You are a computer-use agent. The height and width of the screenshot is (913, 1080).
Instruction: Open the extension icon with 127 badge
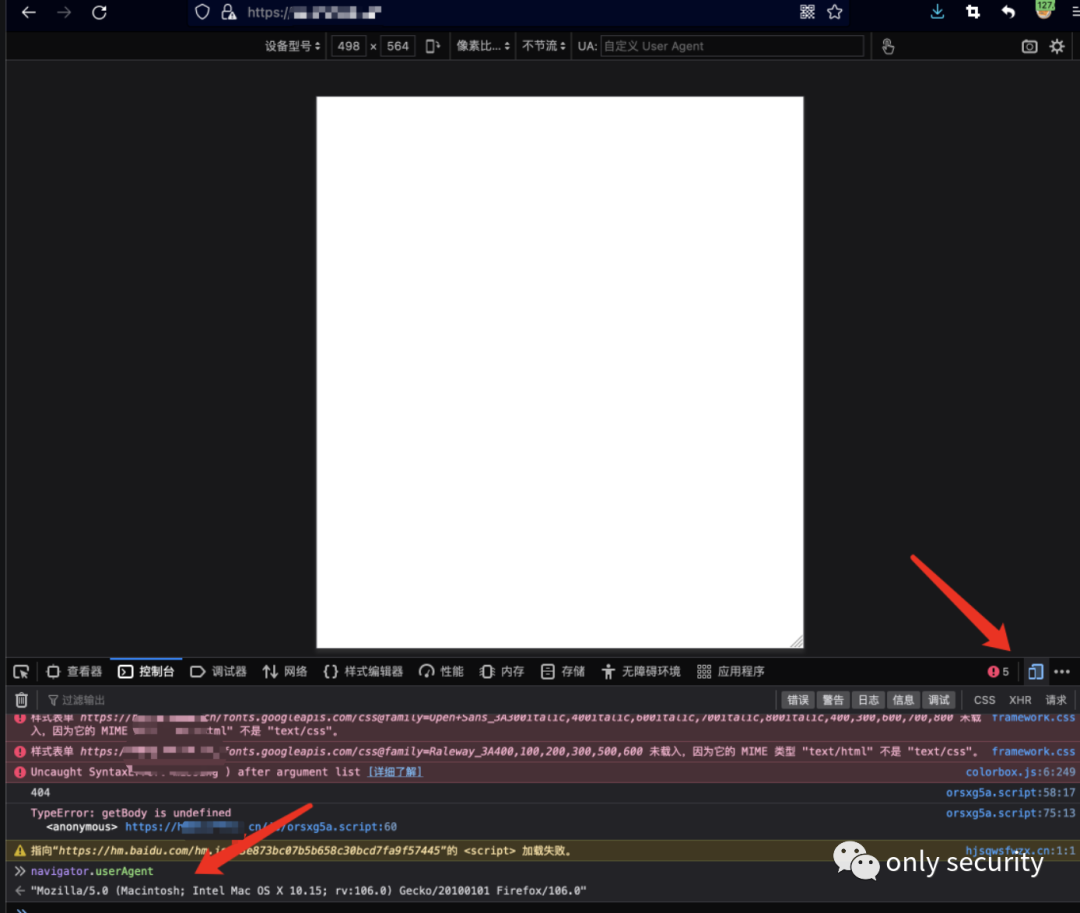(x=1044, y=10)
